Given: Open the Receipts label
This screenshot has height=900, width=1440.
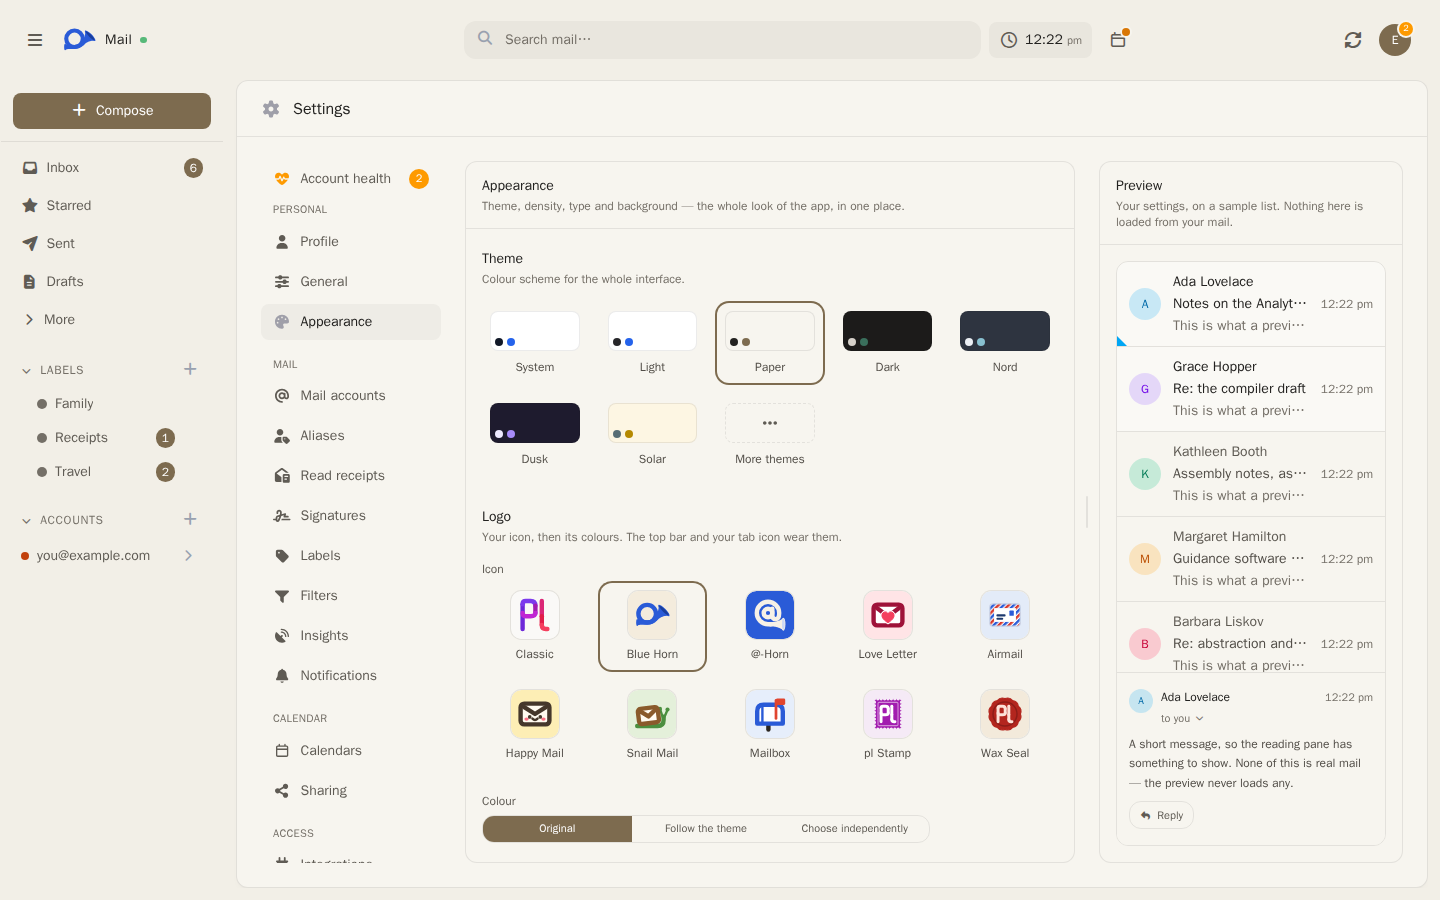Looking at the screenshot, I should [105, 438].
